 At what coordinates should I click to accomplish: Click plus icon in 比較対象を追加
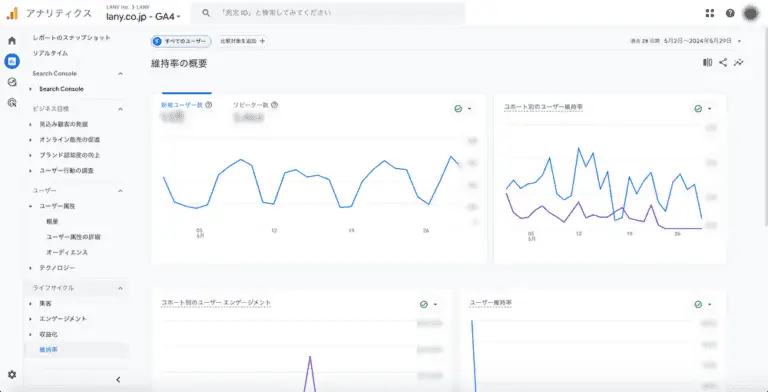tap(262, 41)
